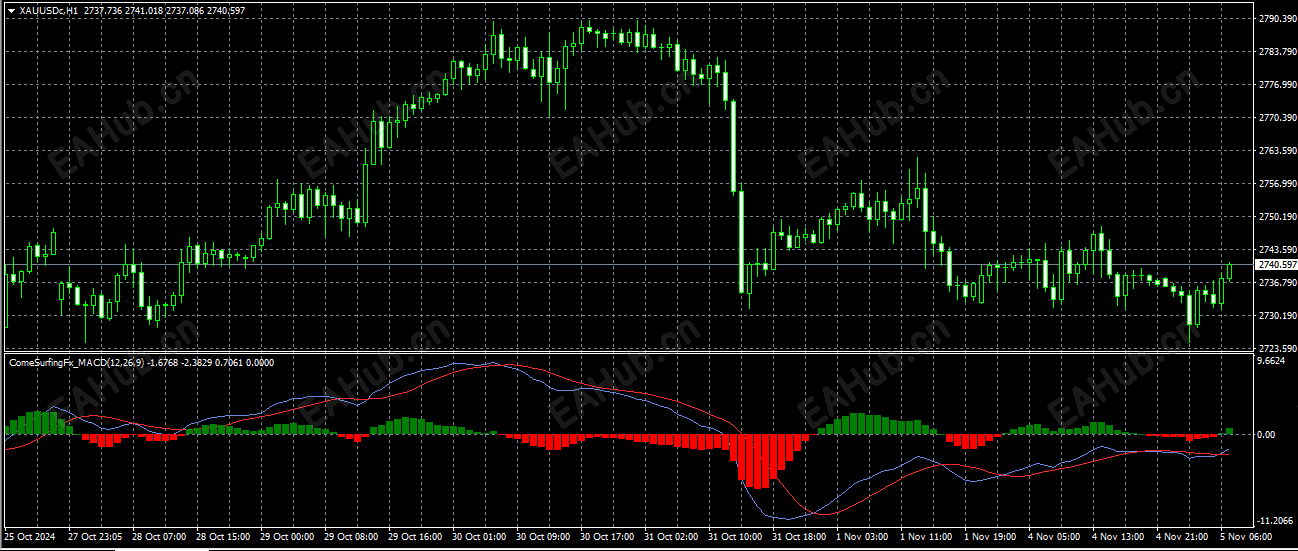This screenshot has width=1298, height=551.
Task: Click the 31 Oct 18:00 time label
Action: tap(799, 537)
